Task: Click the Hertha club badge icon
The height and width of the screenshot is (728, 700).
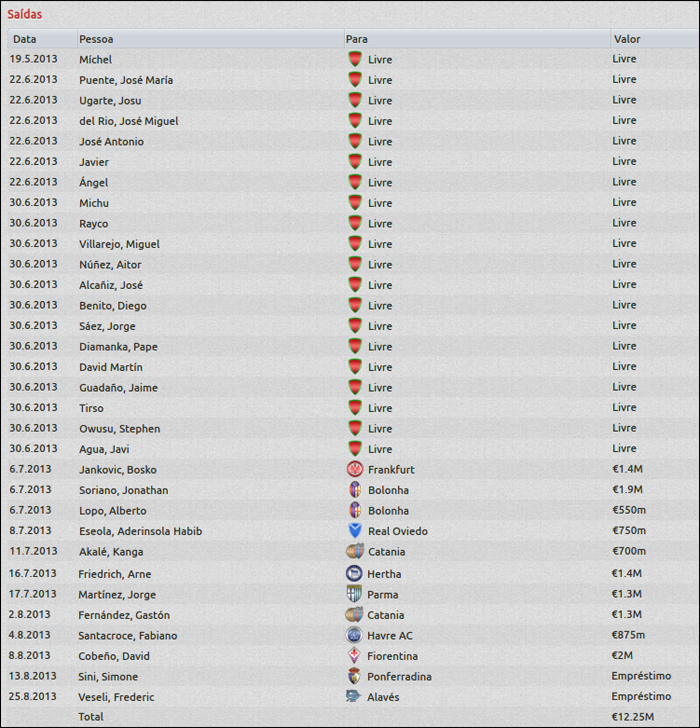Action: [x=354, y=574]
